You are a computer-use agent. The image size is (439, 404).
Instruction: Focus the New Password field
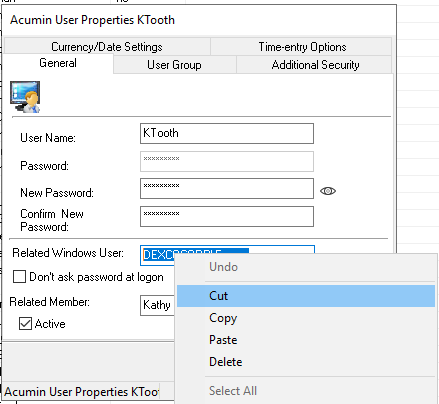[227, 188]
